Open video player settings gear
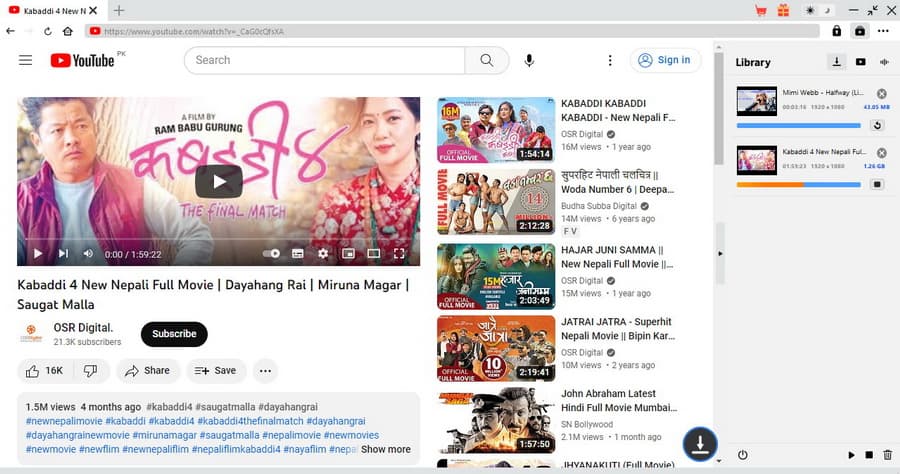The height and width of the screenshot is (474, 900). coord(322,254)
